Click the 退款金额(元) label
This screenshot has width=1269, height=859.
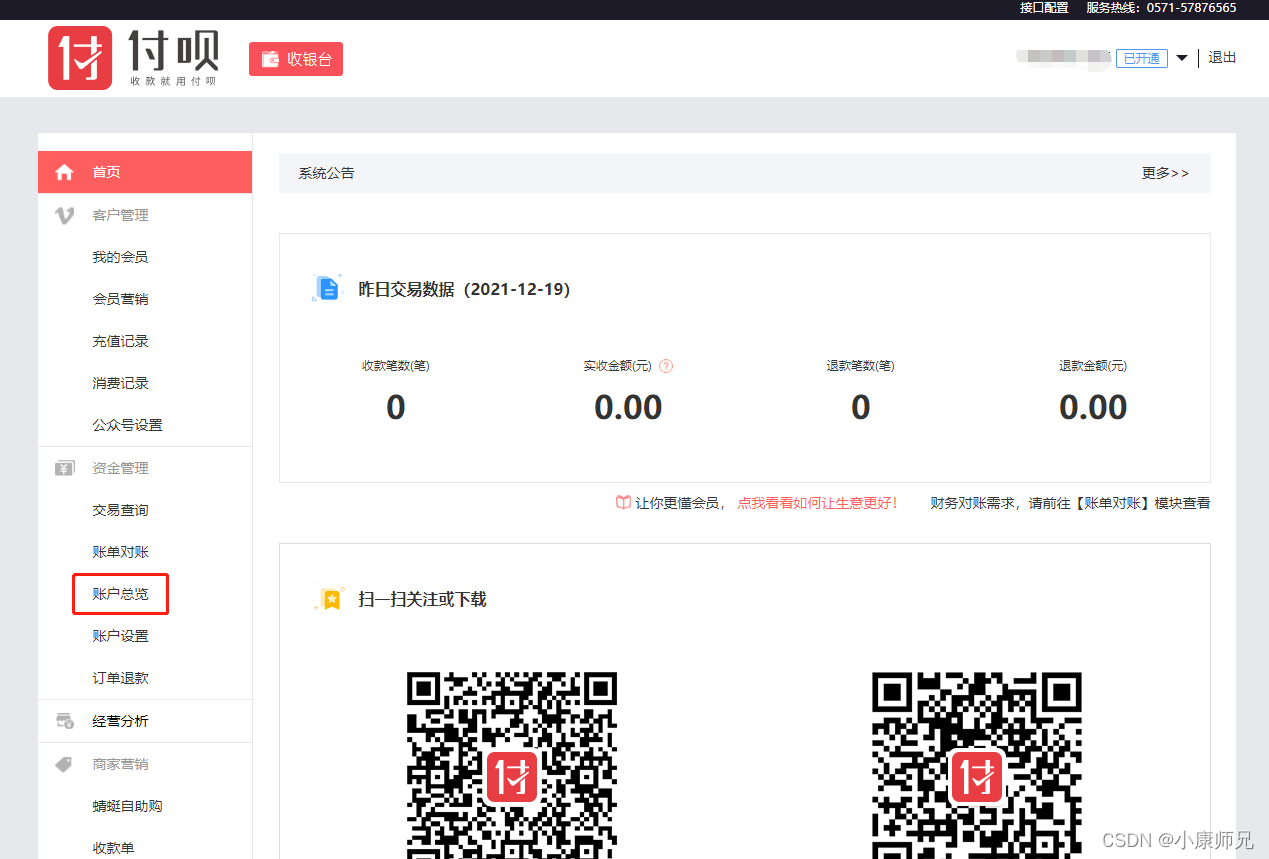[1093, 366]
